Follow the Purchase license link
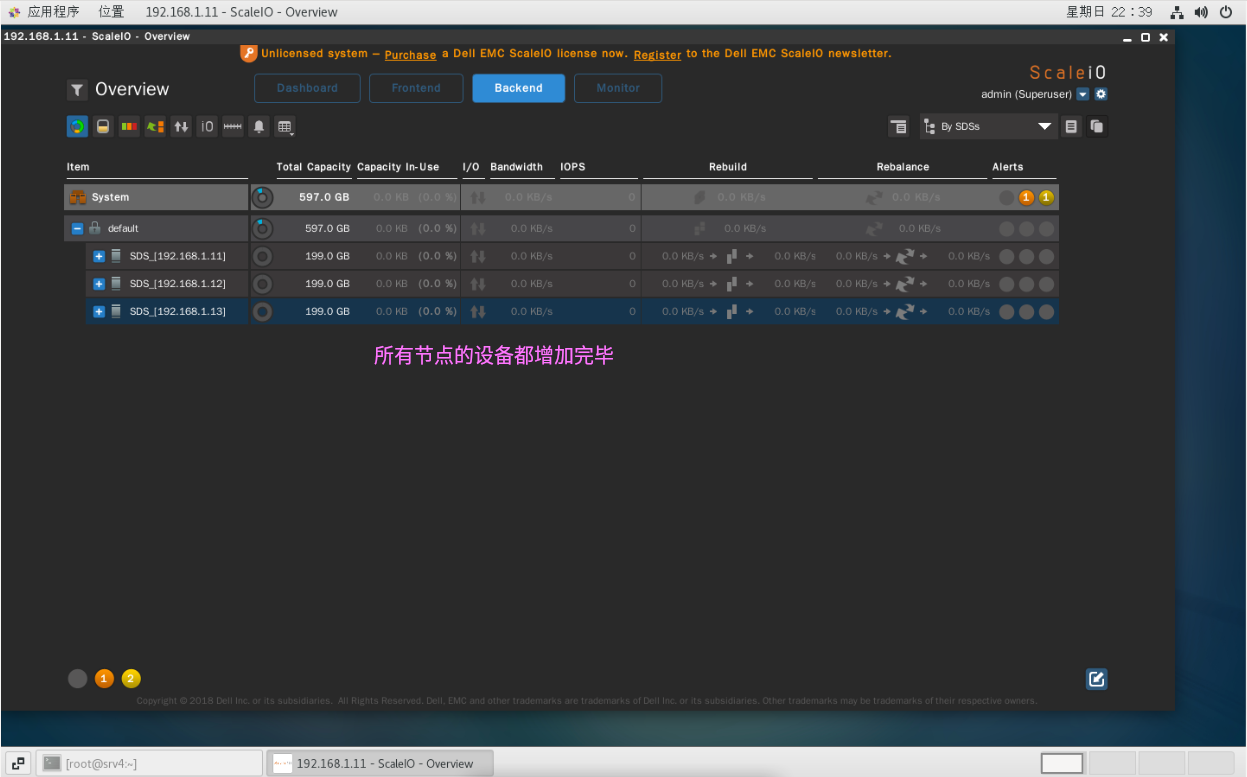Viewport: 1247px width, 777px height. coord(410,55)
